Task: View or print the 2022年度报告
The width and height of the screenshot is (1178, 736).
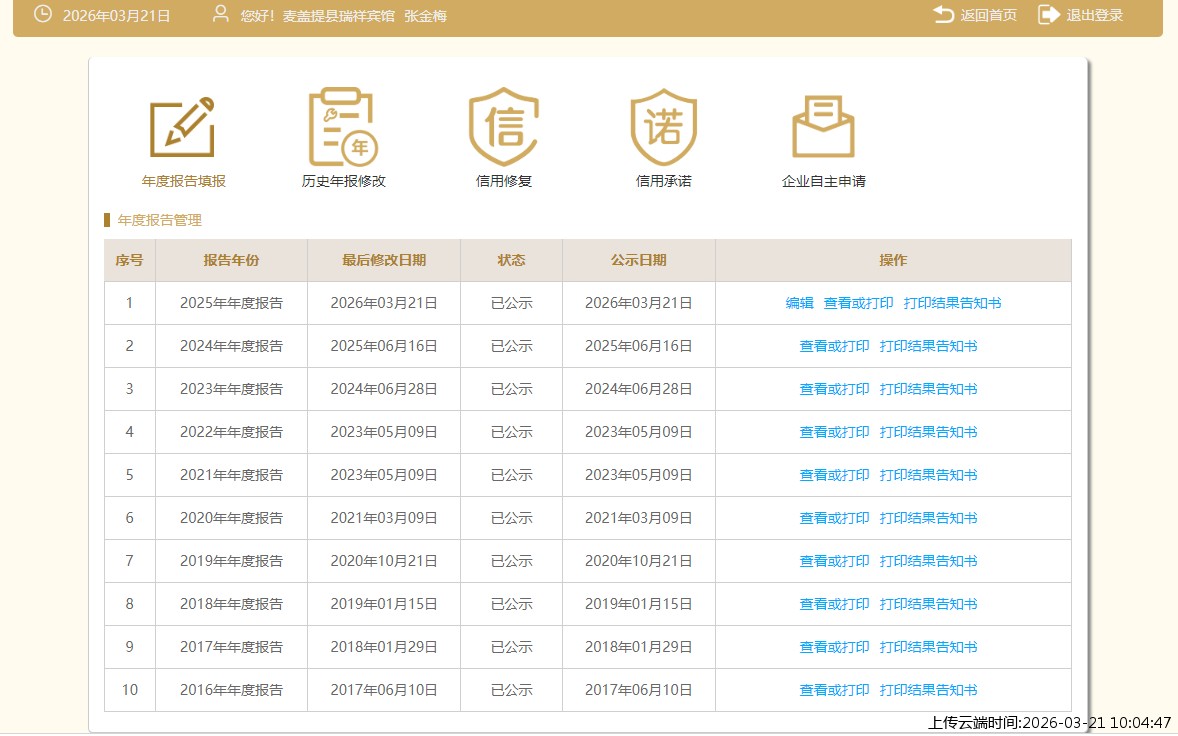Action: click(834, 432)
